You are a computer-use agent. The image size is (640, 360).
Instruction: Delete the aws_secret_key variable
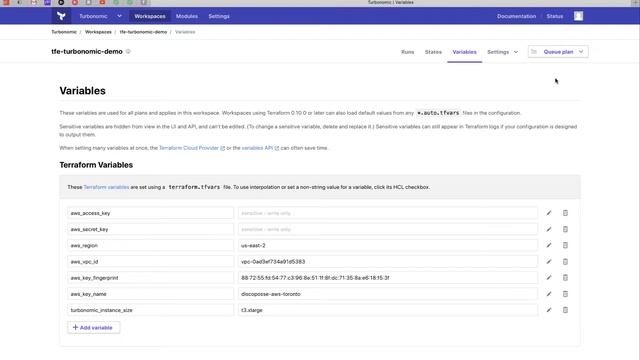[565, 229]
